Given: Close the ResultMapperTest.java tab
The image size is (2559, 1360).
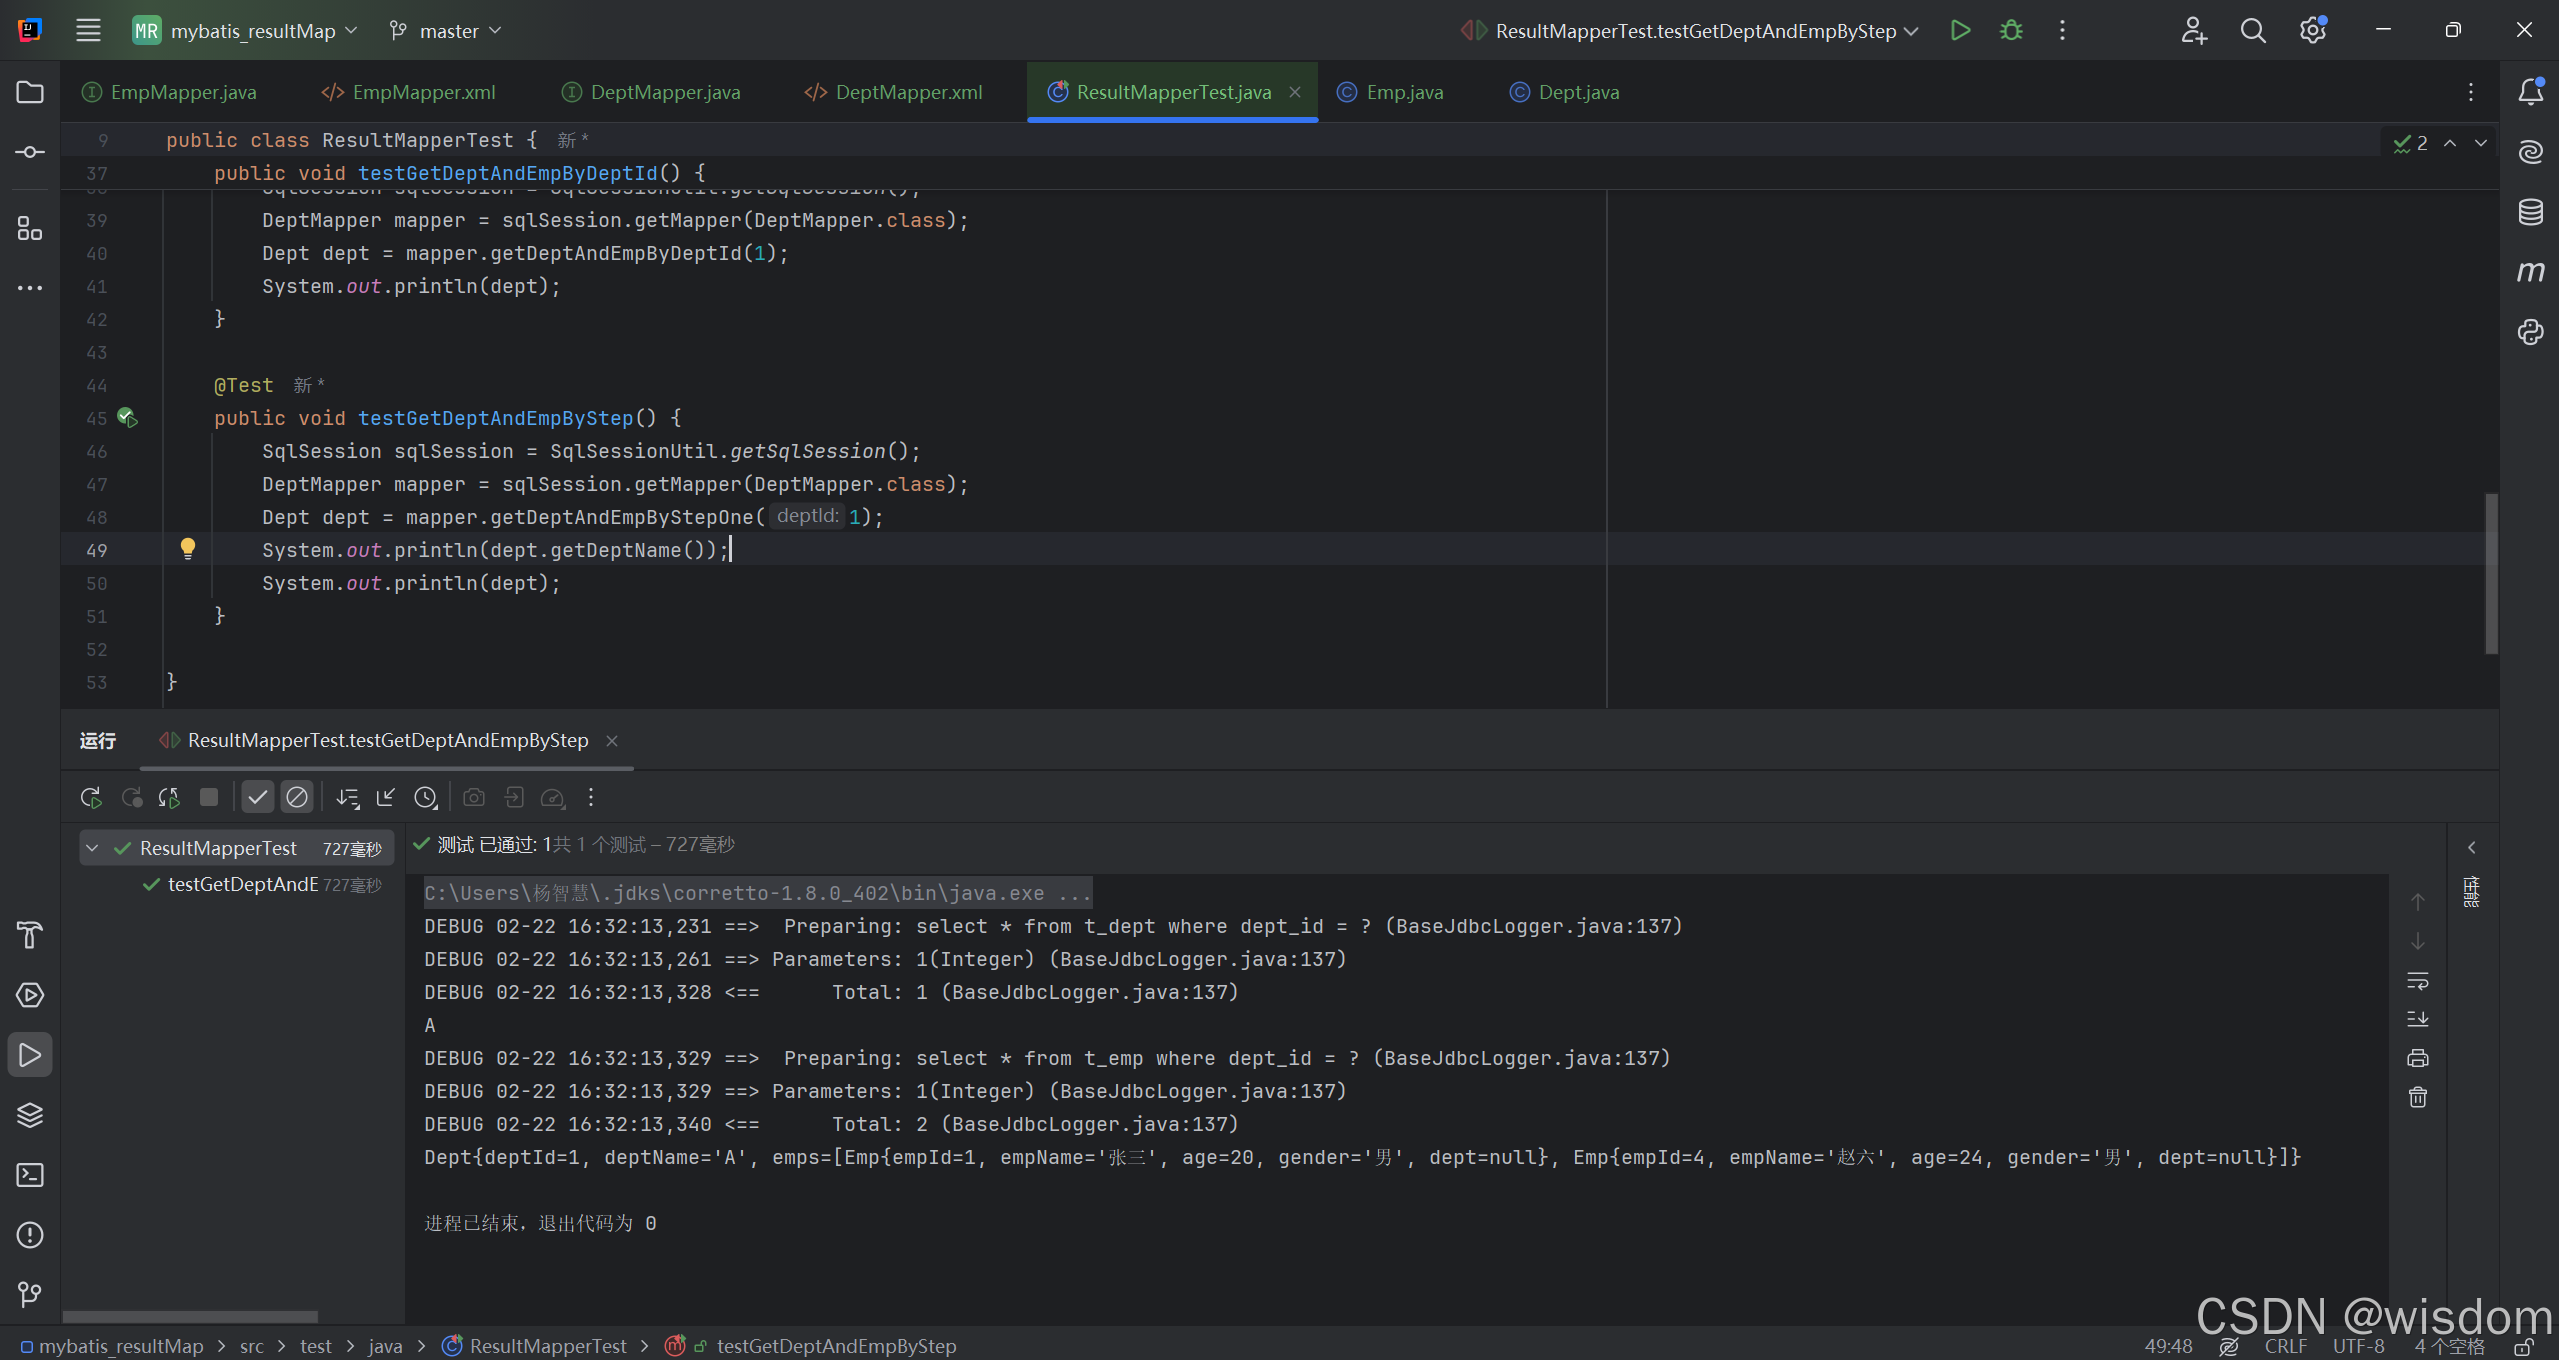Looking at the screenshot, I should tap(1295, 92).
